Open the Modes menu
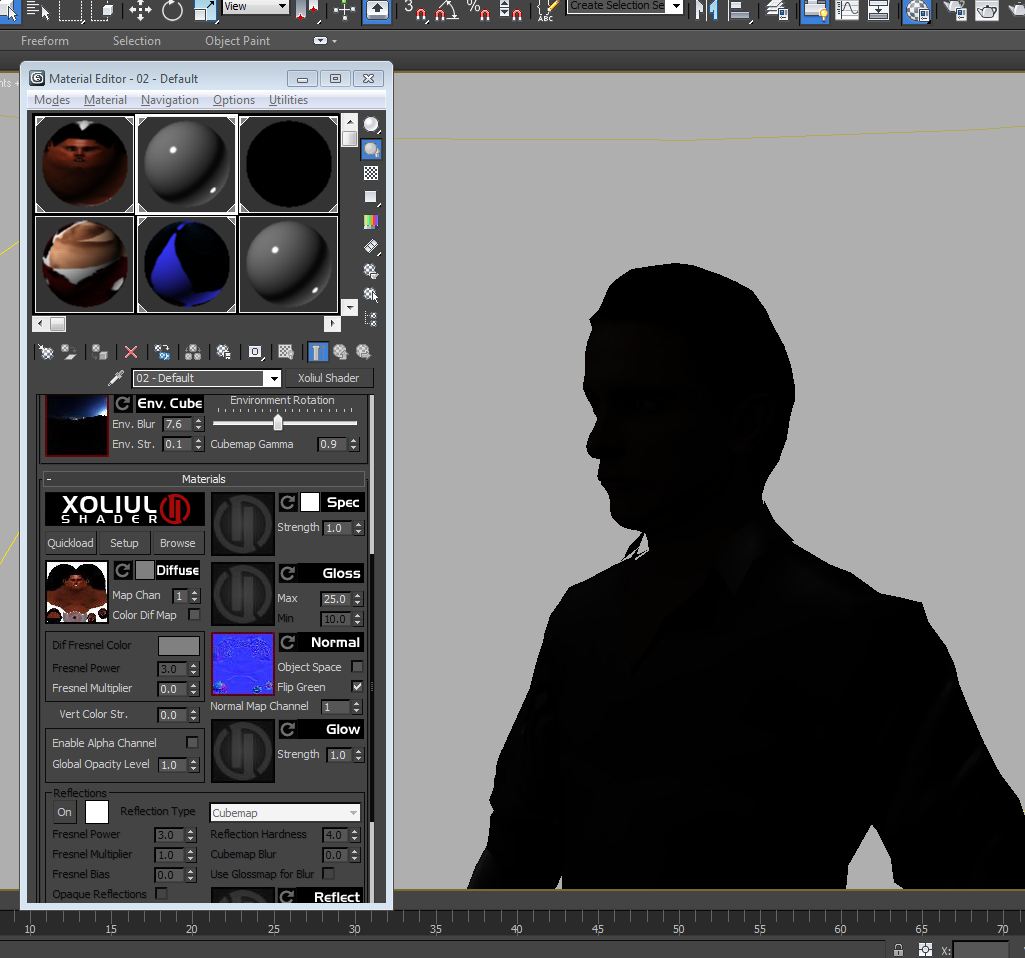Screen dimensions: 1025x958 tap(52, 100)
